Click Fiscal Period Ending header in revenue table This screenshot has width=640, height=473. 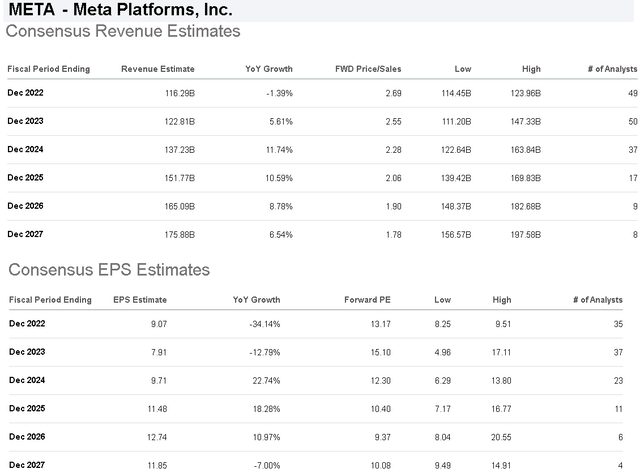48,69
